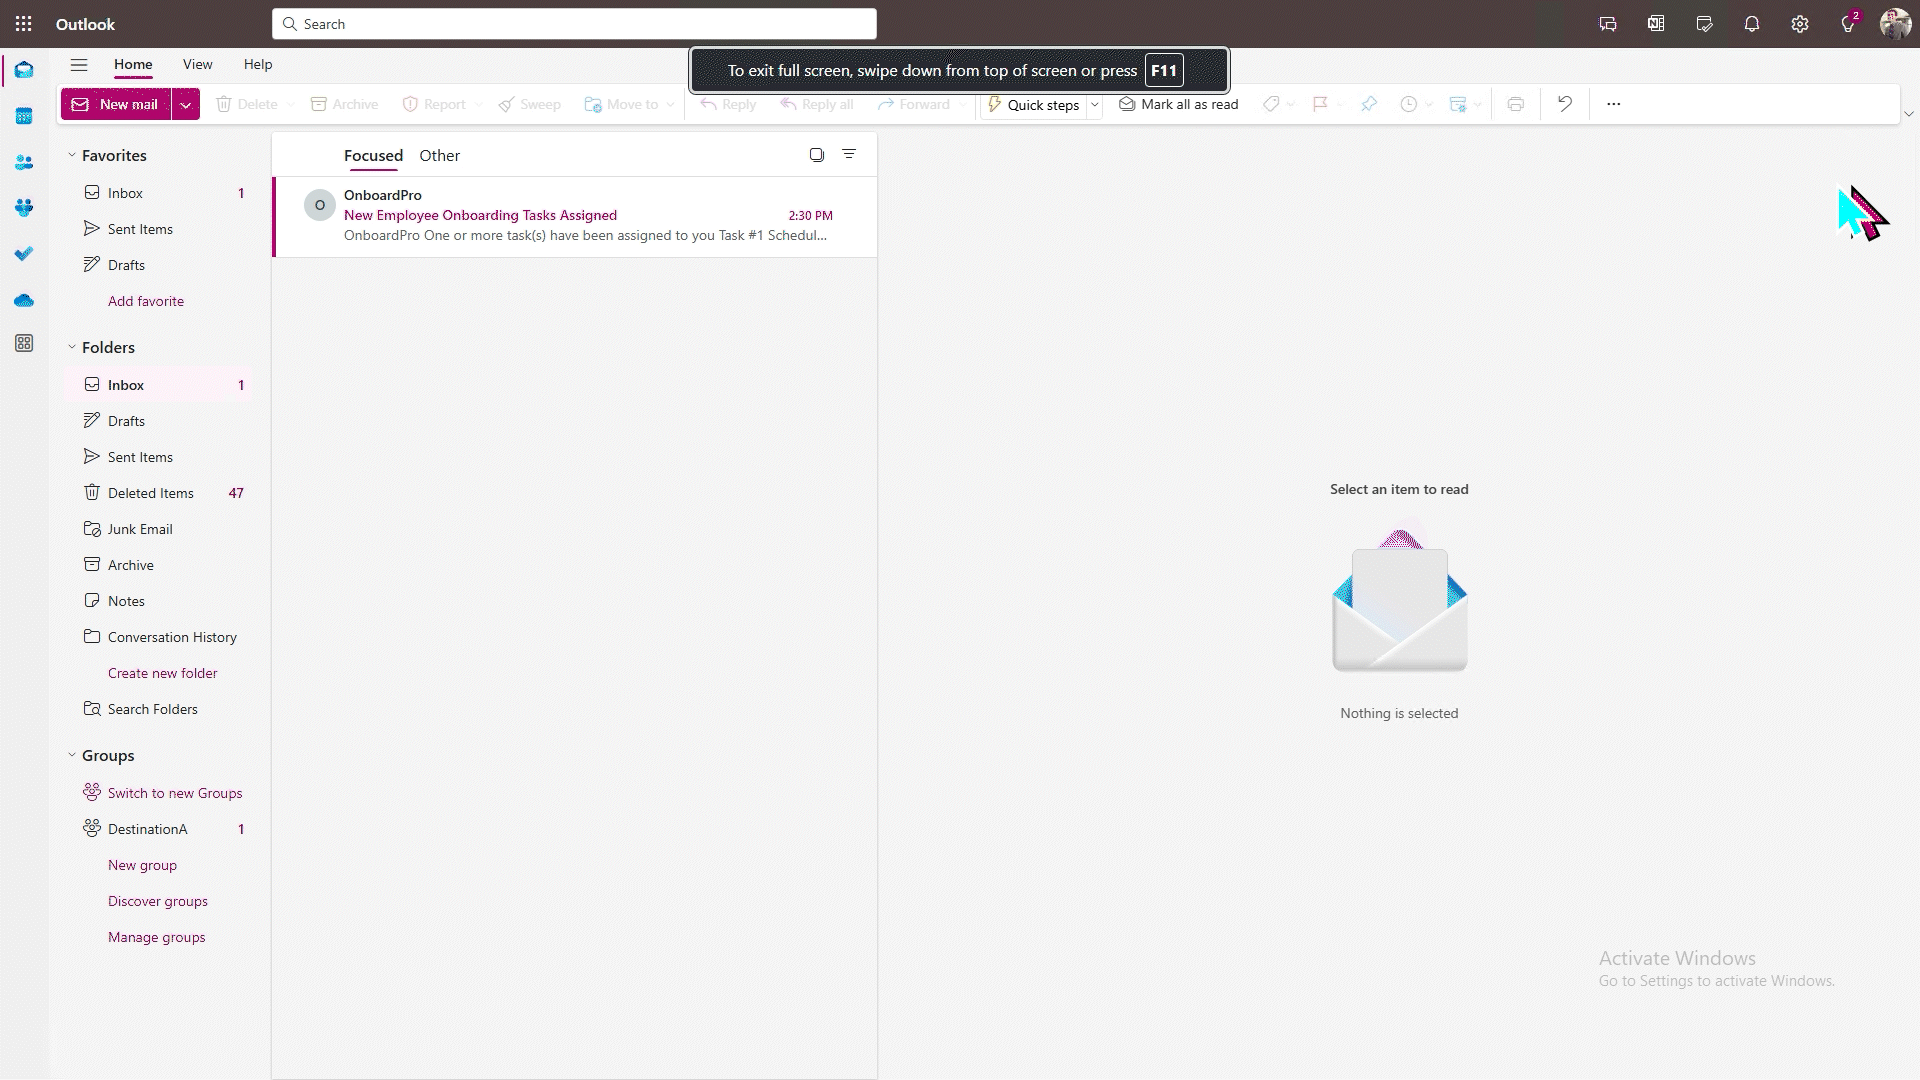
Task: Open the OneNote feed icon in header
Action: tap(1656, 24)
